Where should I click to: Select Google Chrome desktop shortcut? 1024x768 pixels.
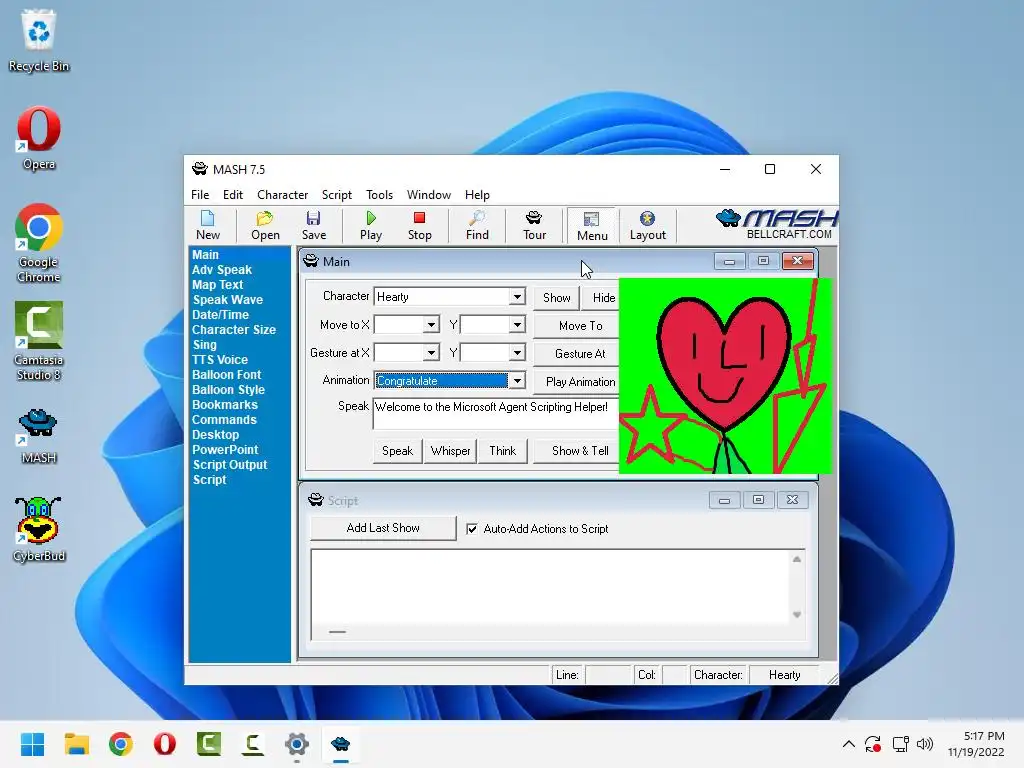pyautogui.click(x=39, y=243)
